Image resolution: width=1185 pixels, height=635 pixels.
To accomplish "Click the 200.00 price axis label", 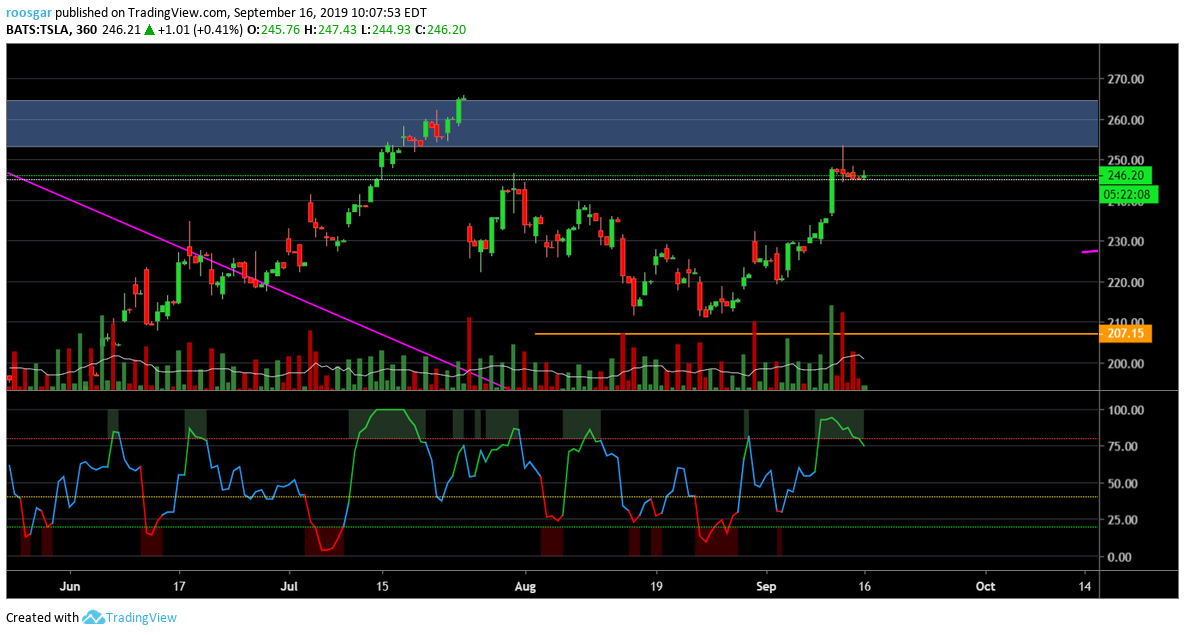I will click(x=1125, y=364).
